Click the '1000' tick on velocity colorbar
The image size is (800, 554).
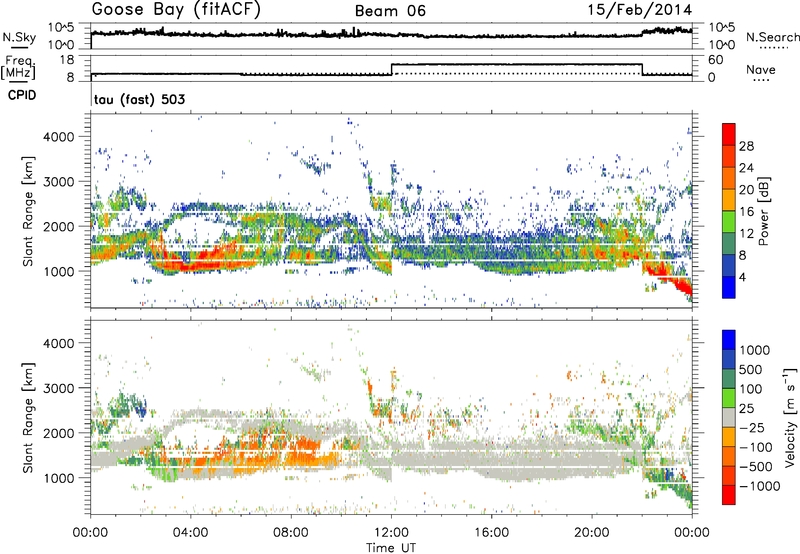(x=755, y=350)
